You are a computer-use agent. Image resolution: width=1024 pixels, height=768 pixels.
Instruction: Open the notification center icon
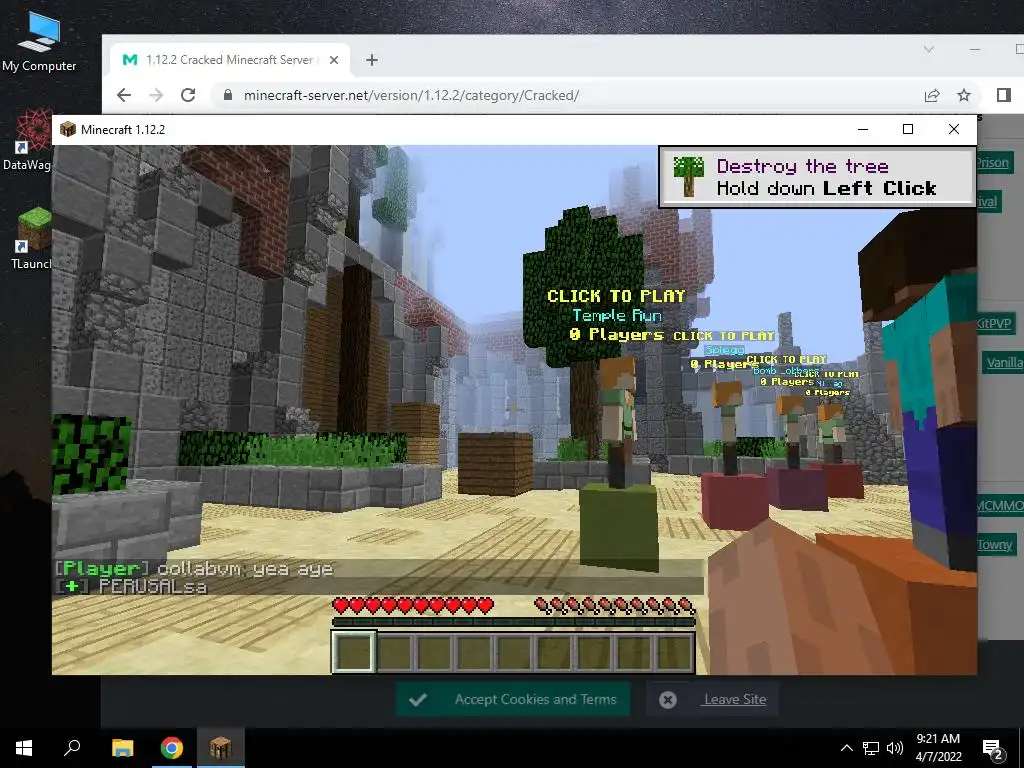[x=993, y=749]
